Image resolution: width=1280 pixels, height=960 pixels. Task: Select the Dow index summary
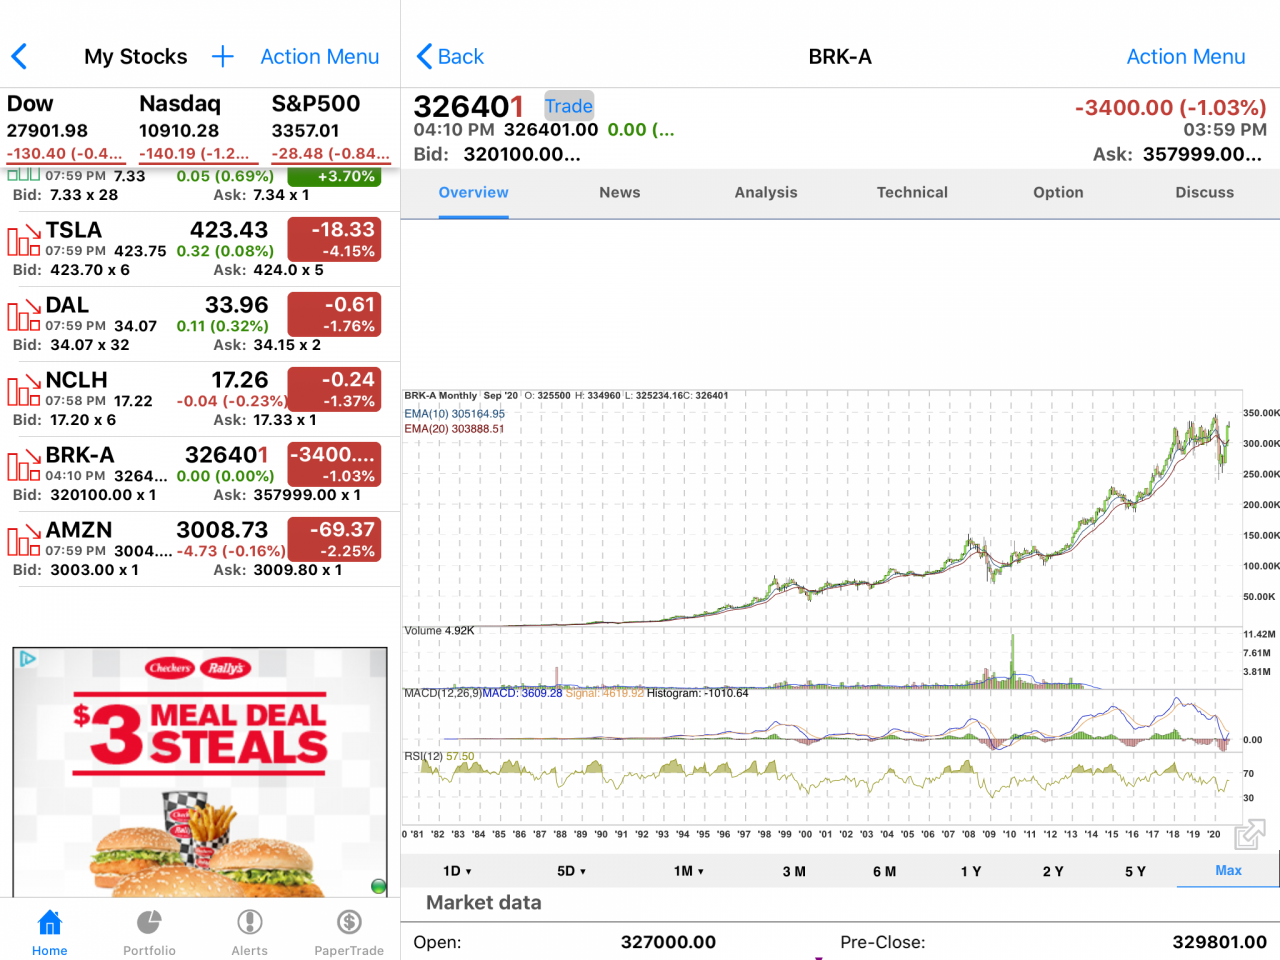(66, 128)
